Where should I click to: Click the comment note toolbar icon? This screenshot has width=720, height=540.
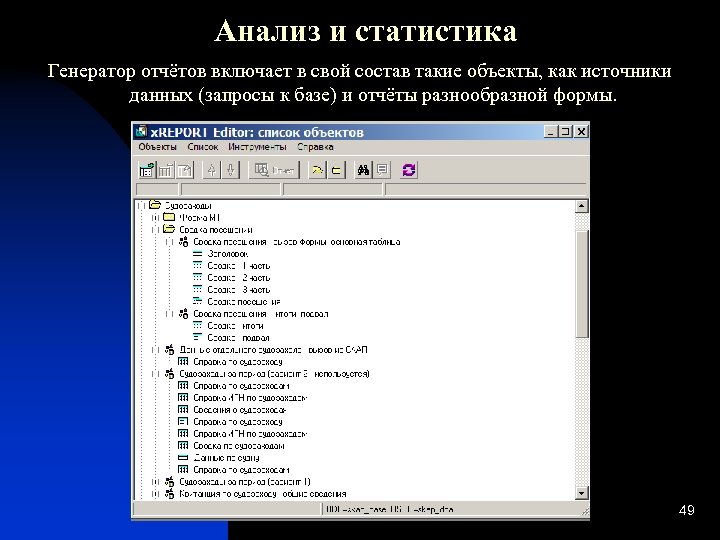382,170
